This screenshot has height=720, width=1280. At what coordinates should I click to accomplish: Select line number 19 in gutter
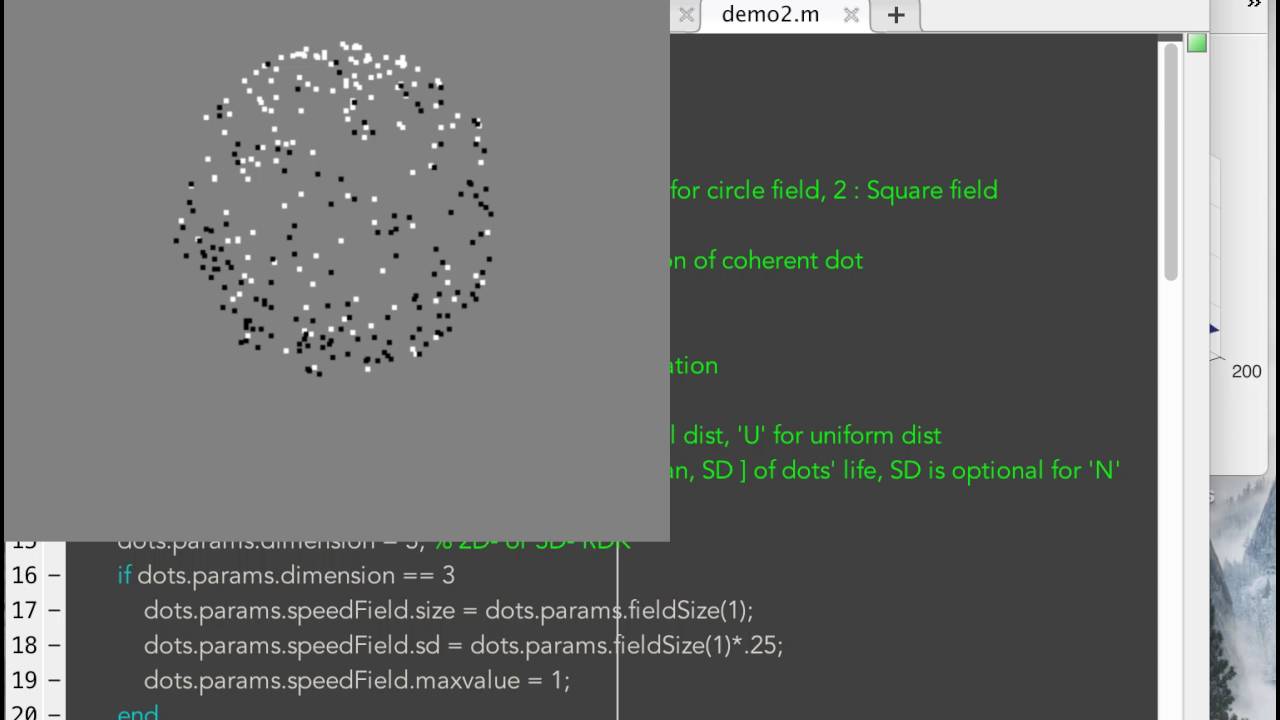24,681
